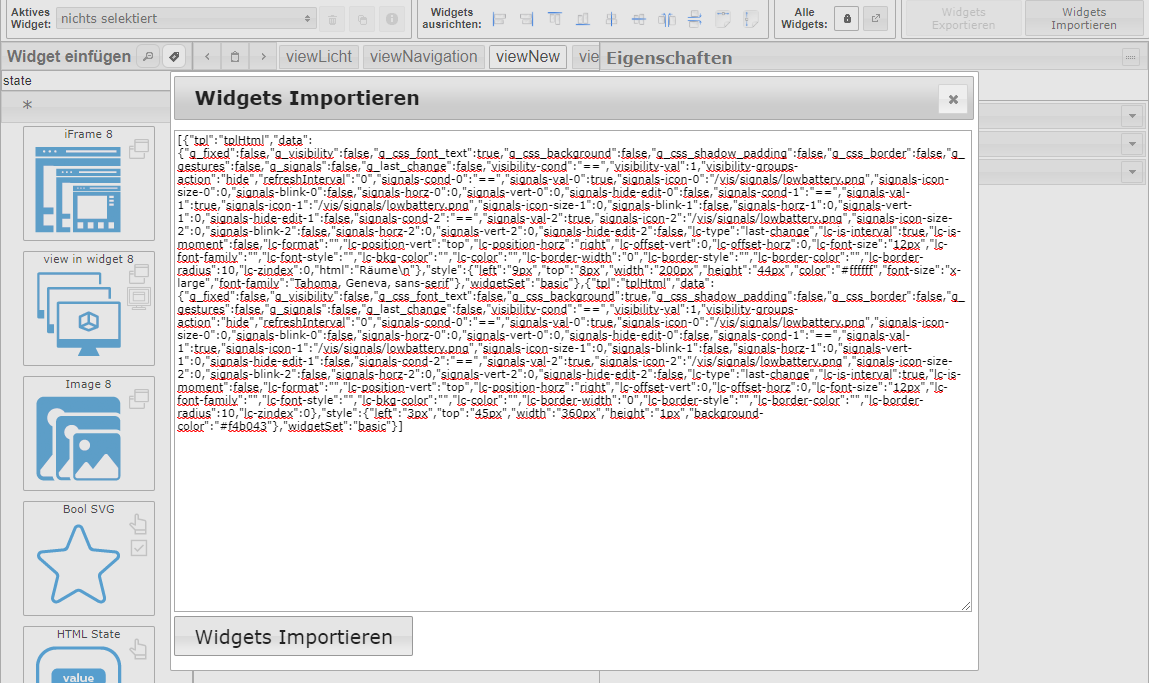Open the '*' widget set filter dropdown
The height and width of the screenshot is (683, 1149).
85,105
